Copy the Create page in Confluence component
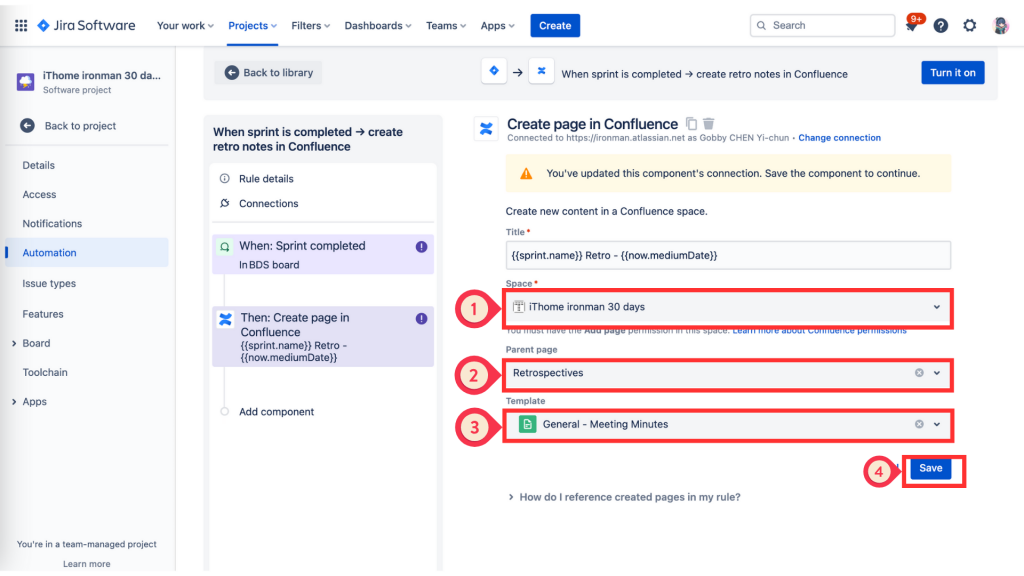This screenshot has height=576, width=1024. click(x=691, y=123)
